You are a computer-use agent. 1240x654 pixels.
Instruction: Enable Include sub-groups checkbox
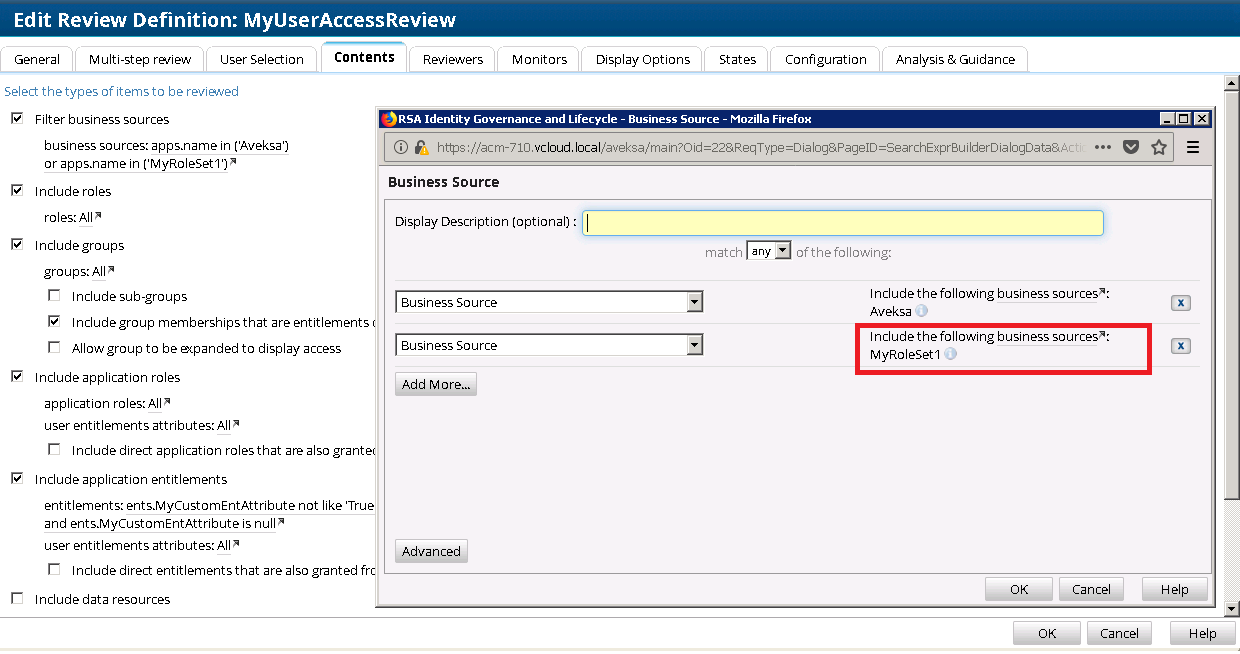pyautogui.click(x=54, y=296)
